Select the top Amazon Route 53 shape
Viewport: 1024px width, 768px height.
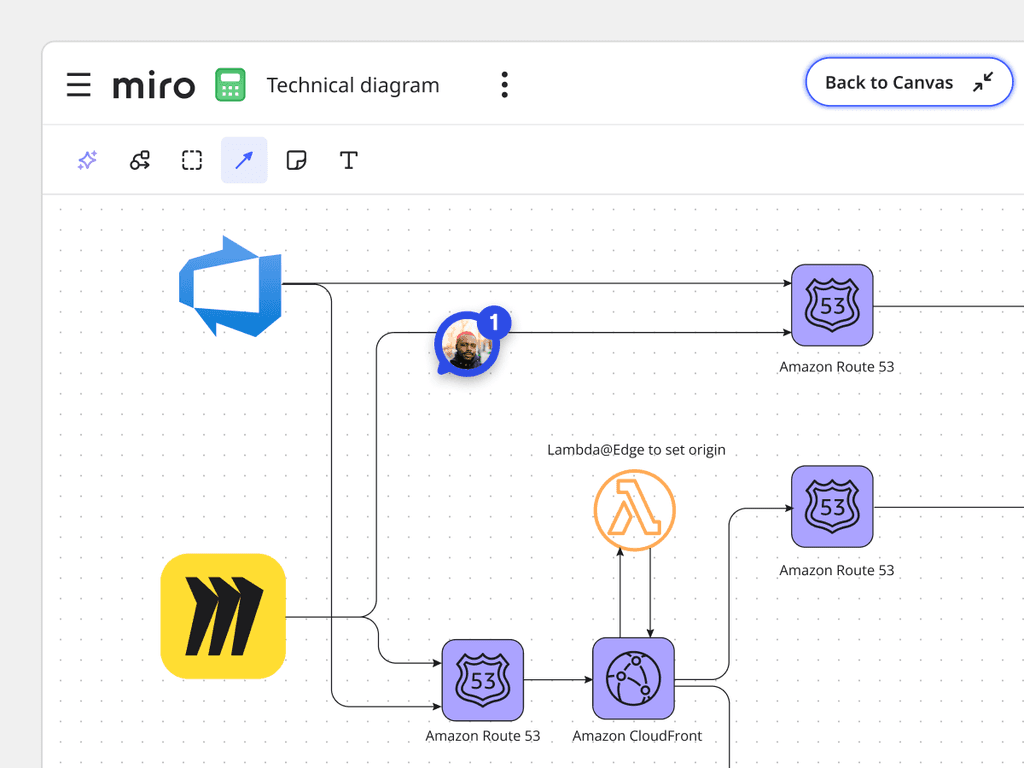click(832, 305)
